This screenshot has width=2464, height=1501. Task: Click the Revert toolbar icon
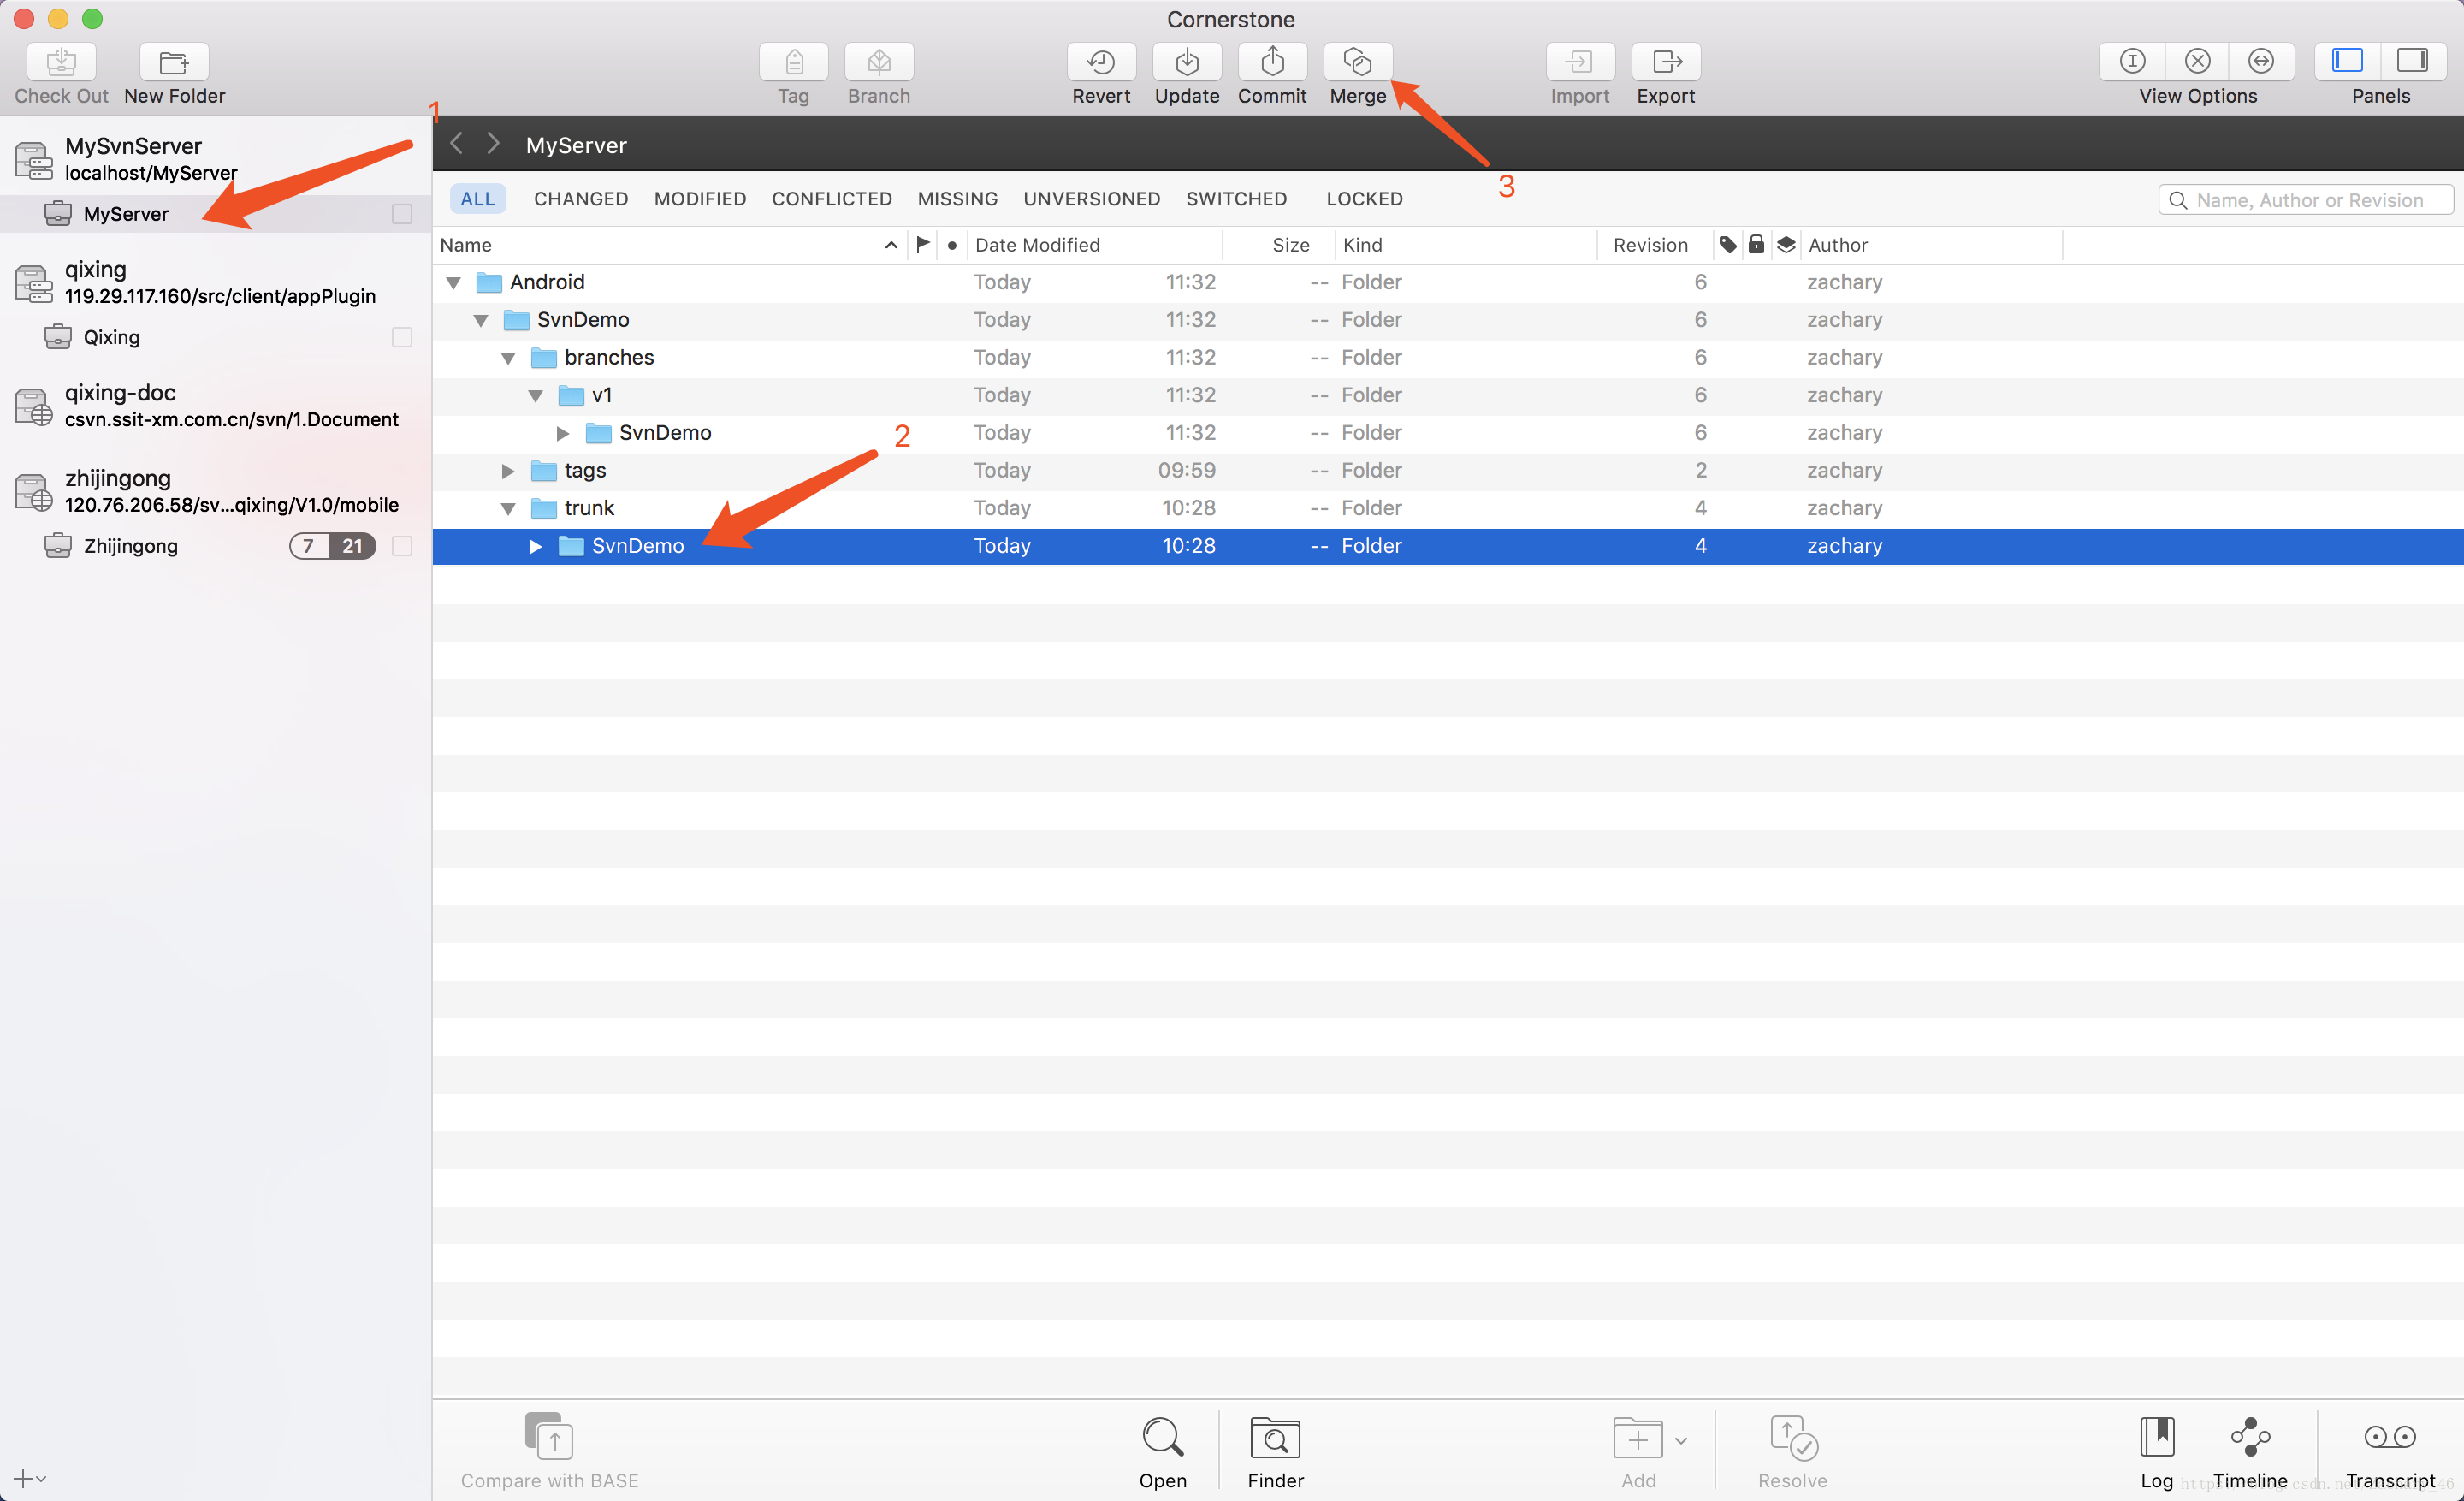(1101, 62)
